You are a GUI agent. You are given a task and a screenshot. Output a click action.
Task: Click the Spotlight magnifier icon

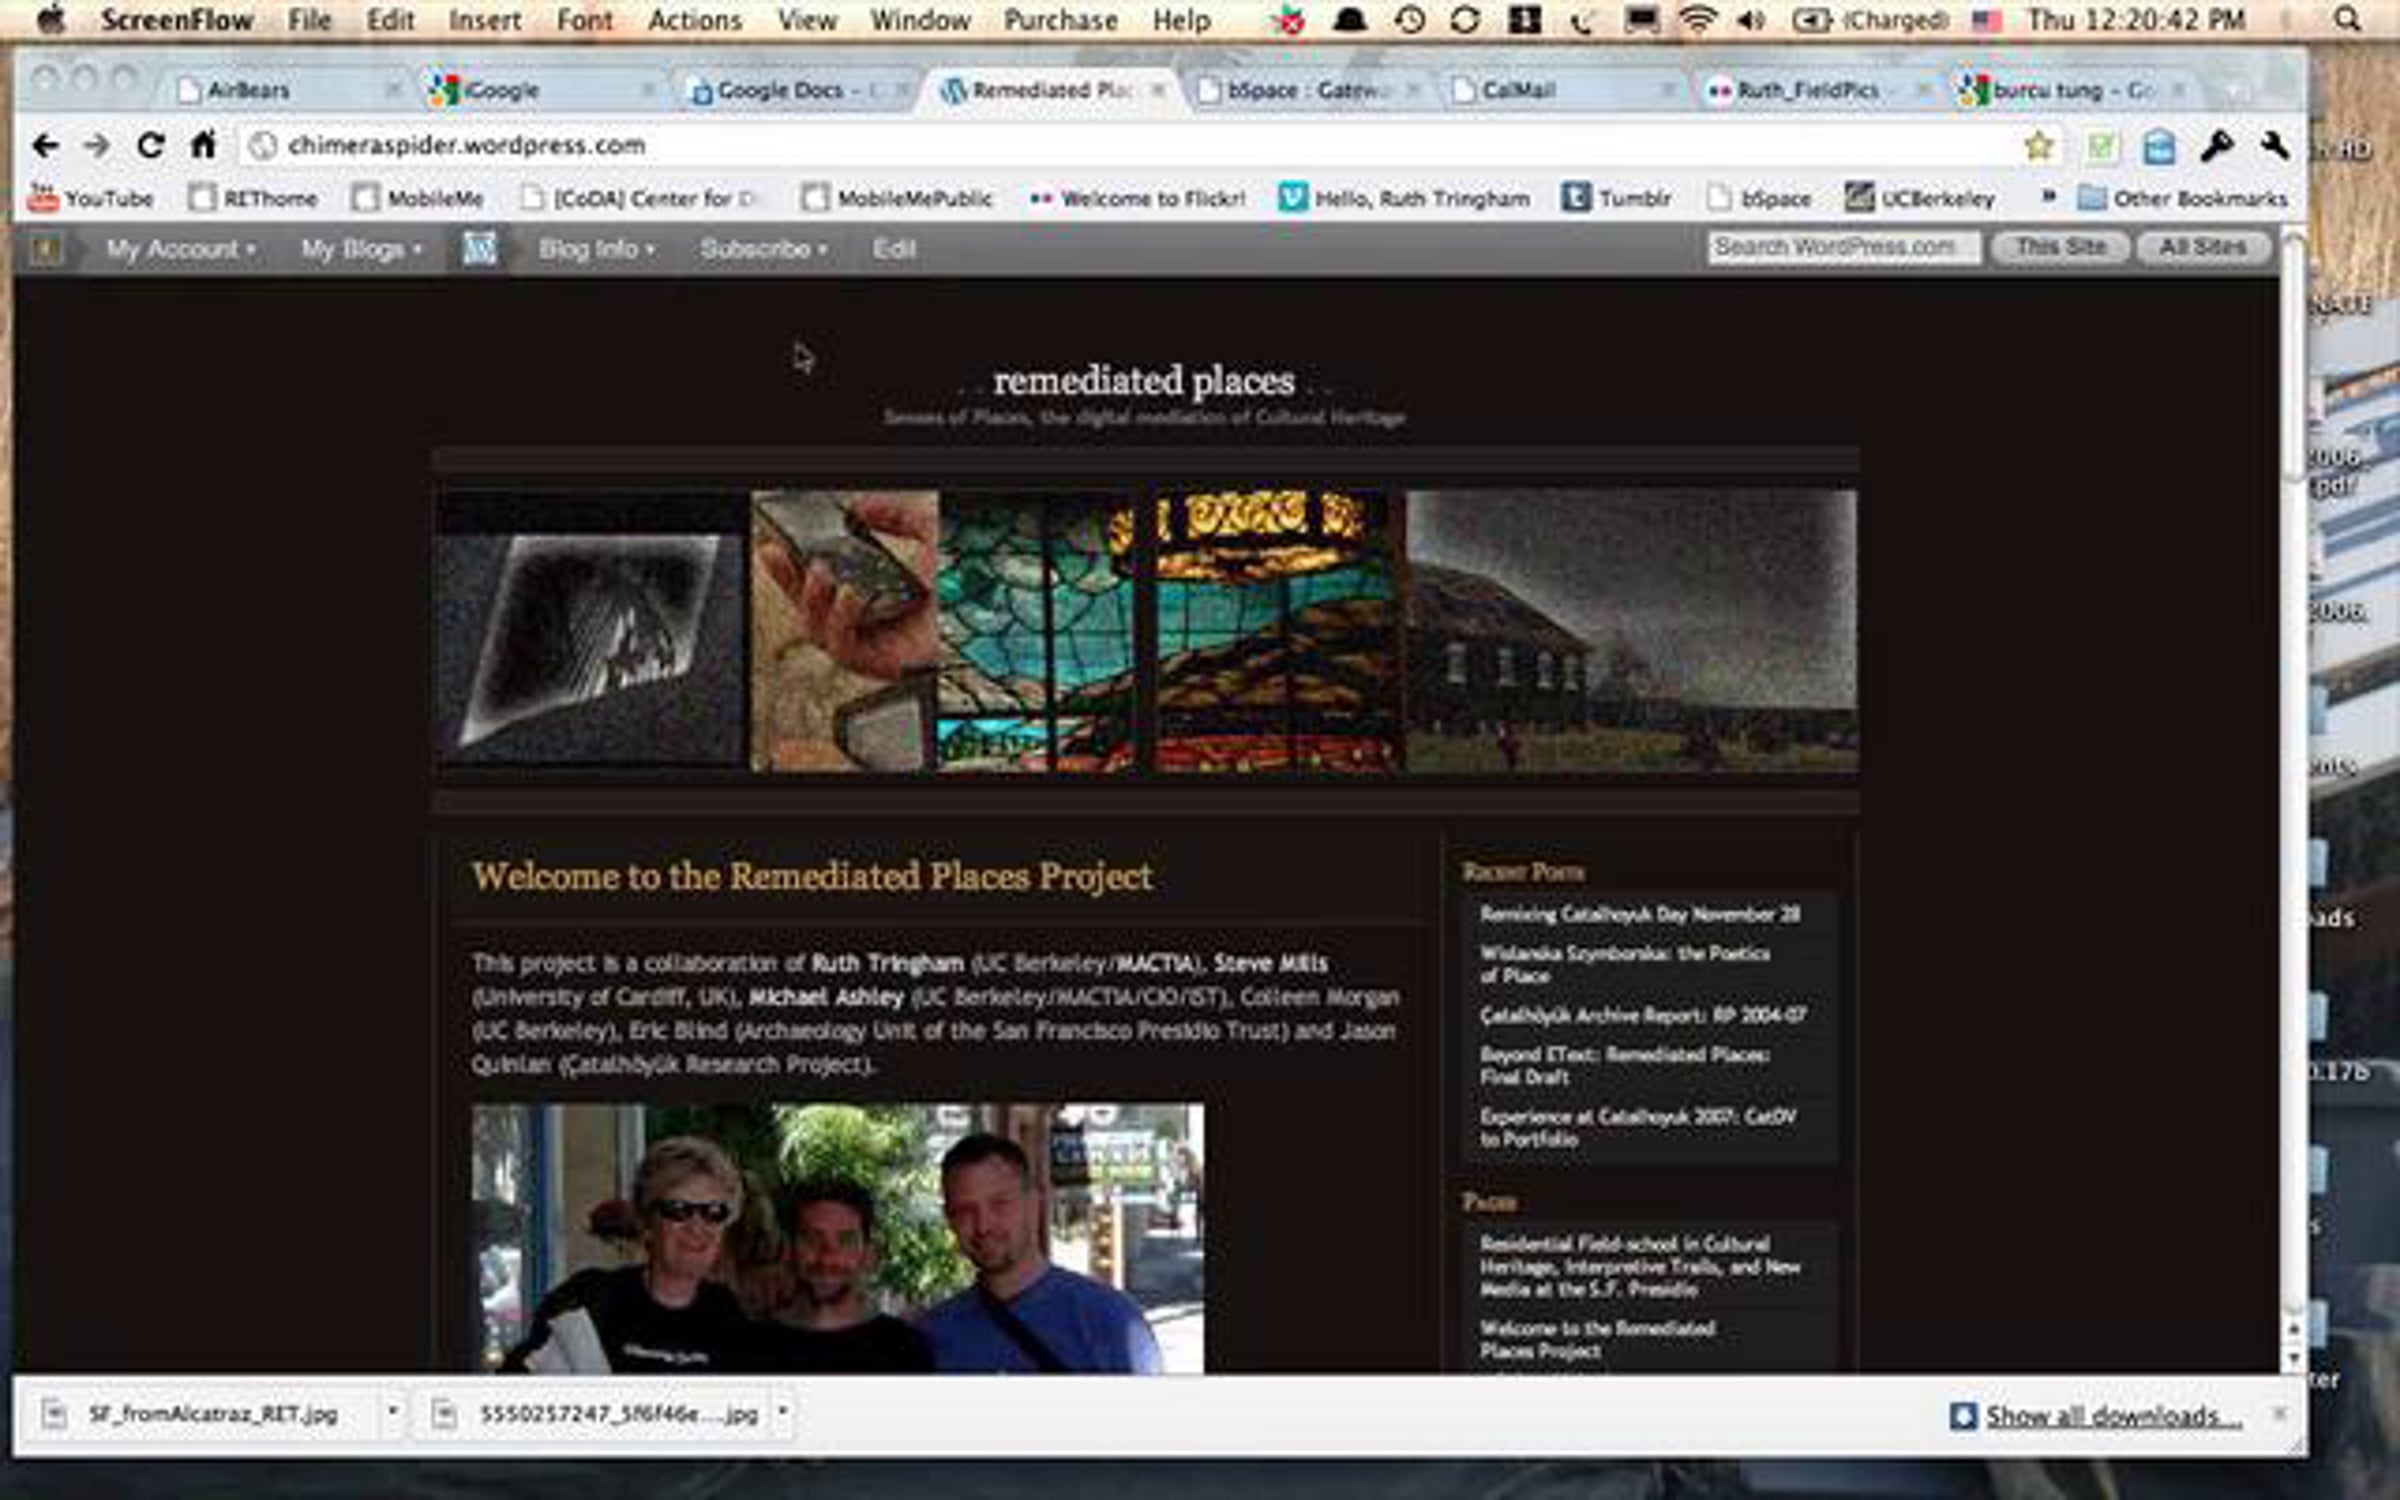[2347, 20]
